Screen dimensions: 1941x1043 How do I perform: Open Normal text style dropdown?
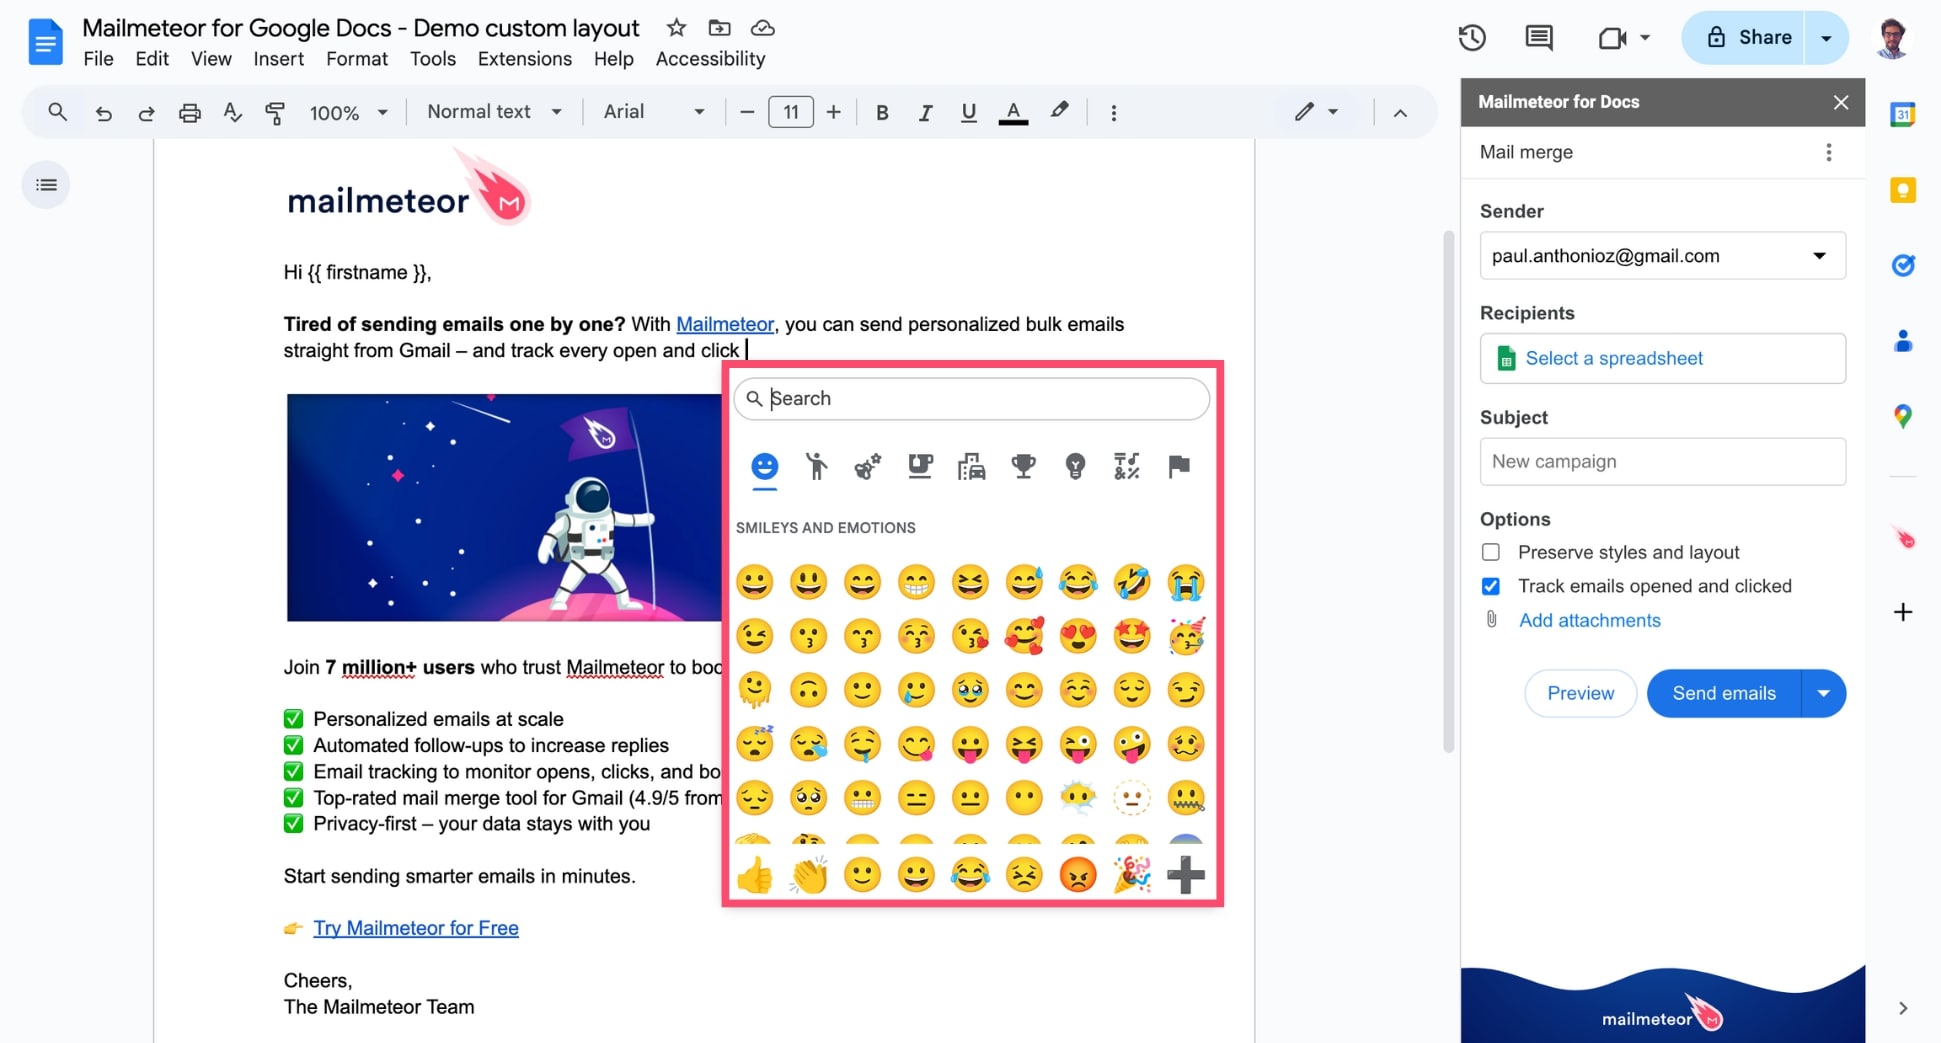pyautogui.click(x=494, y=112)
